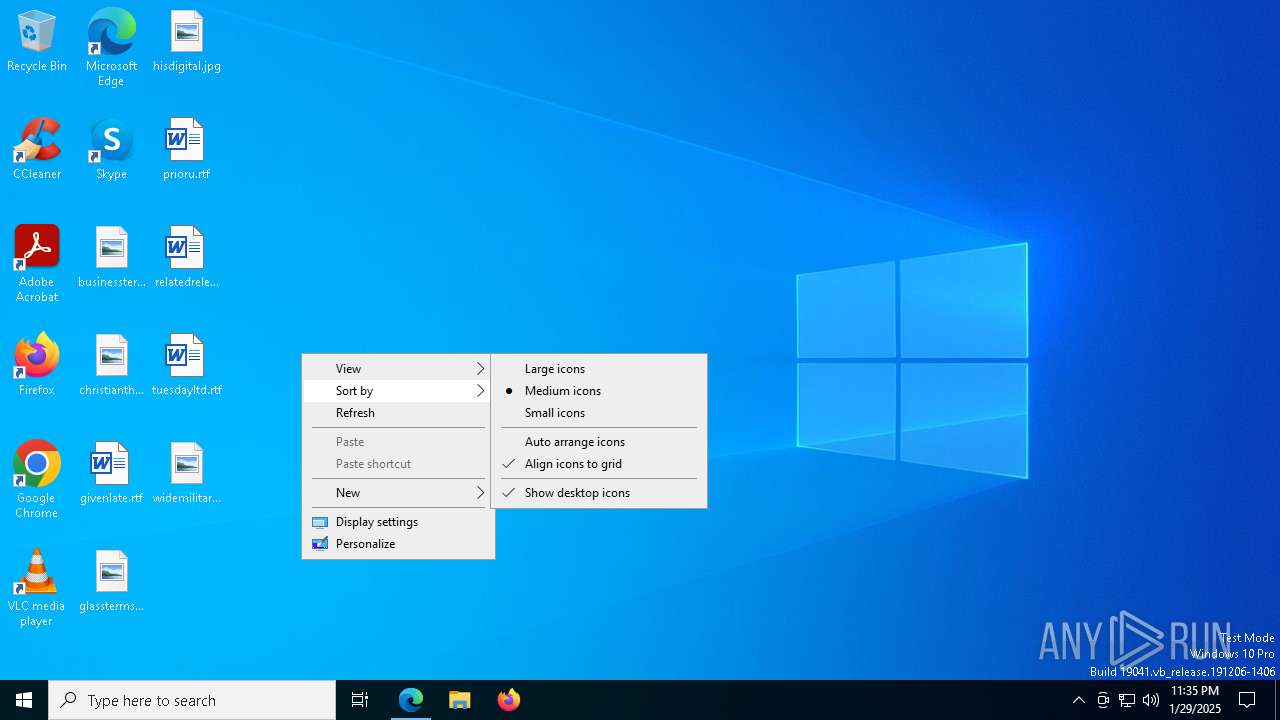Toggle Align icons to grid

coord(599,464)
